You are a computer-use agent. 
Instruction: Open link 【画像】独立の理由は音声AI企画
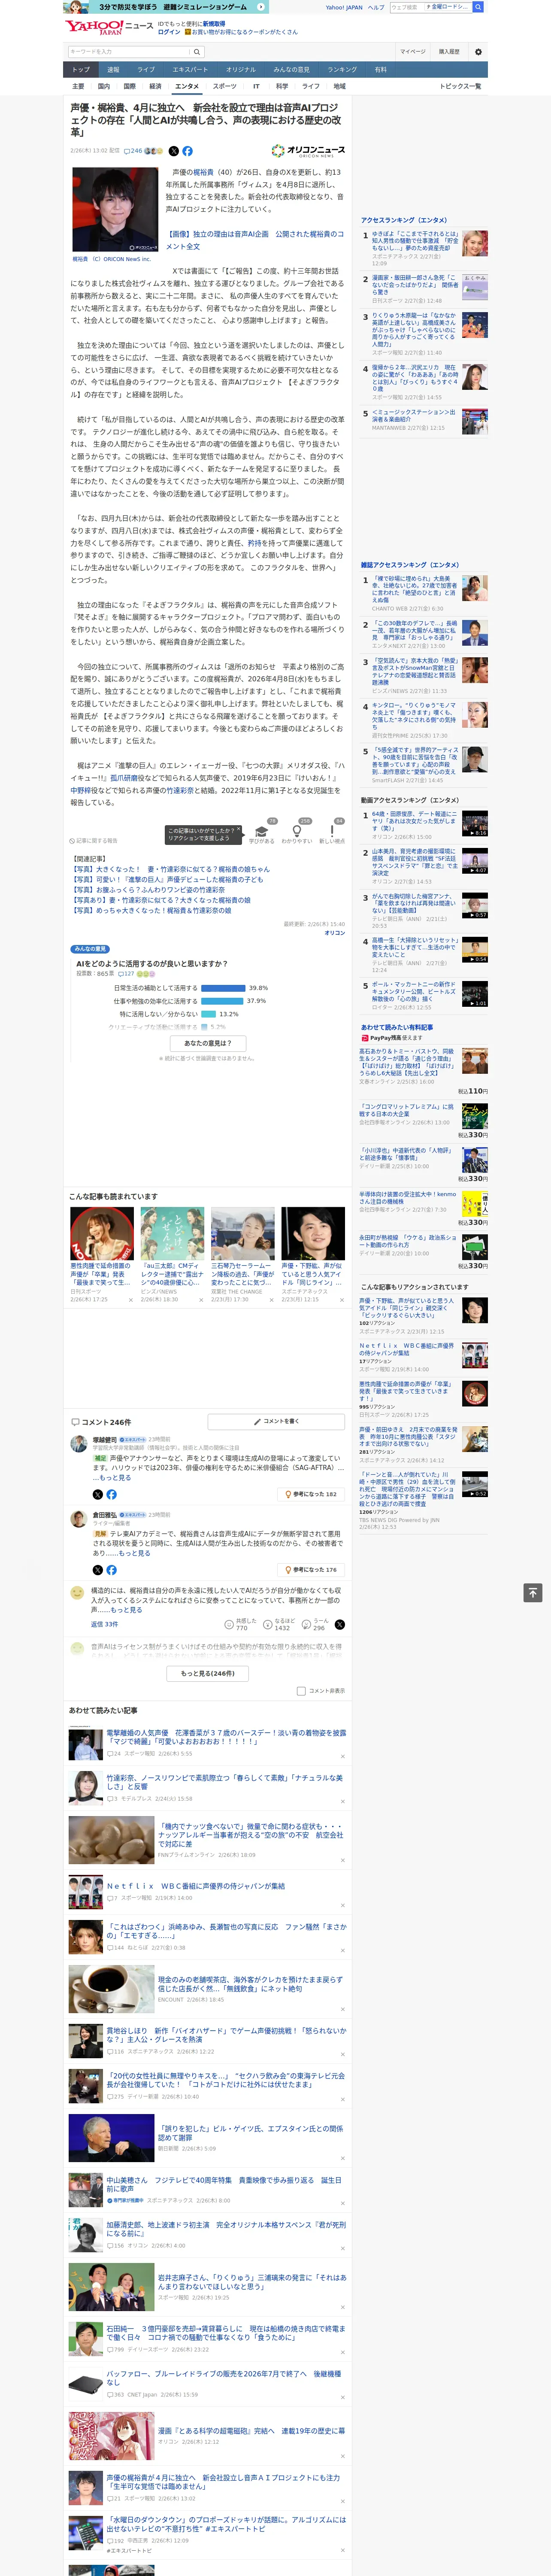(x=254, y=240)
